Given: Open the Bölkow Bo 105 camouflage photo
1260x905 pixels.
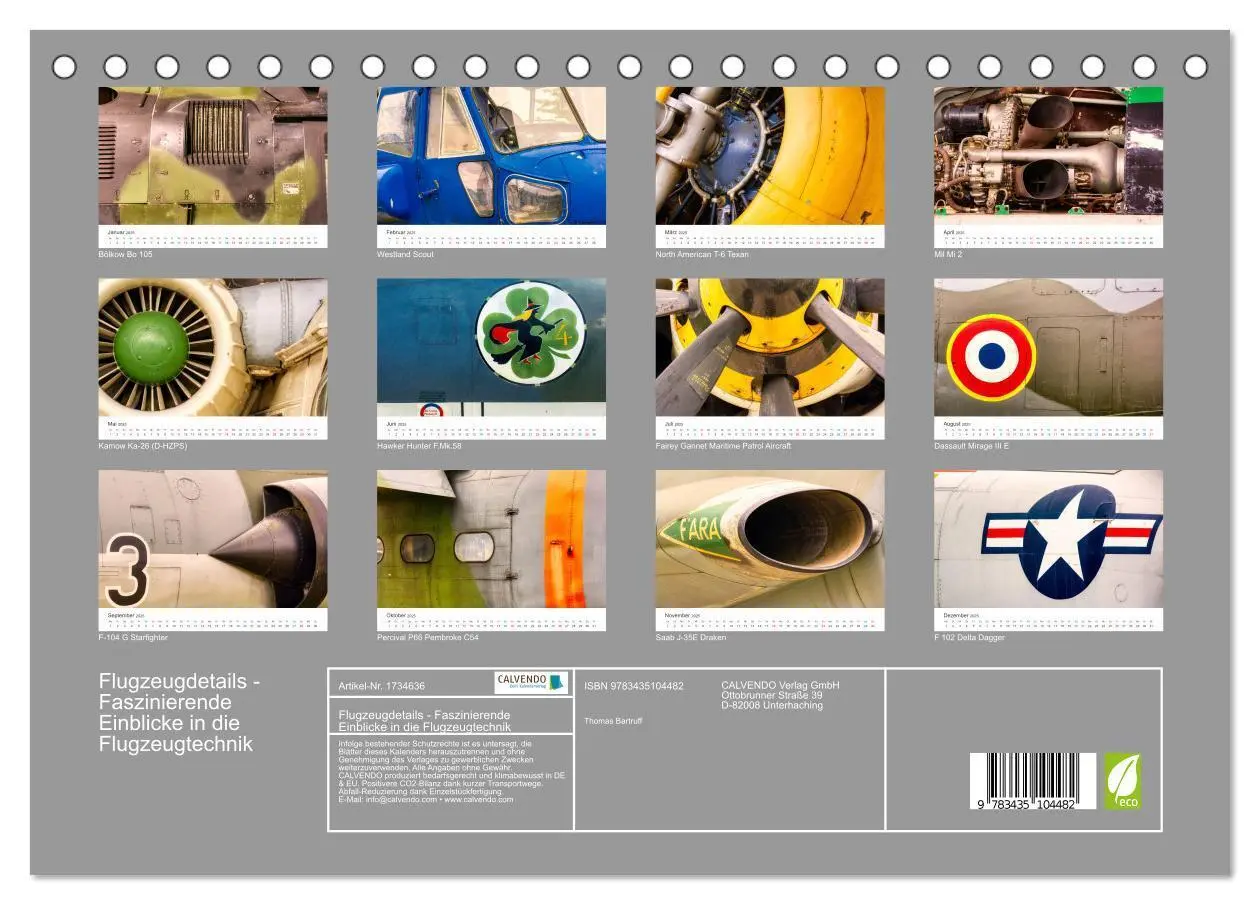Looking at the screenshot, I should [x=213, y=155].
